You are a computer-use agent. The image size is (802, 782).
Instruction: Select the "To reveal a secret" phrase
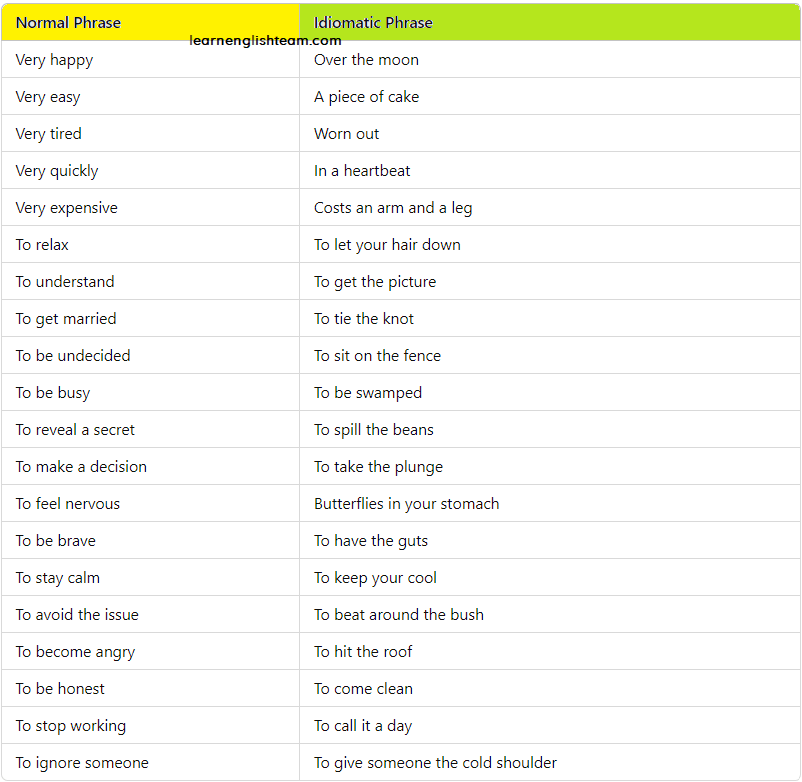(x=75, y=430)
